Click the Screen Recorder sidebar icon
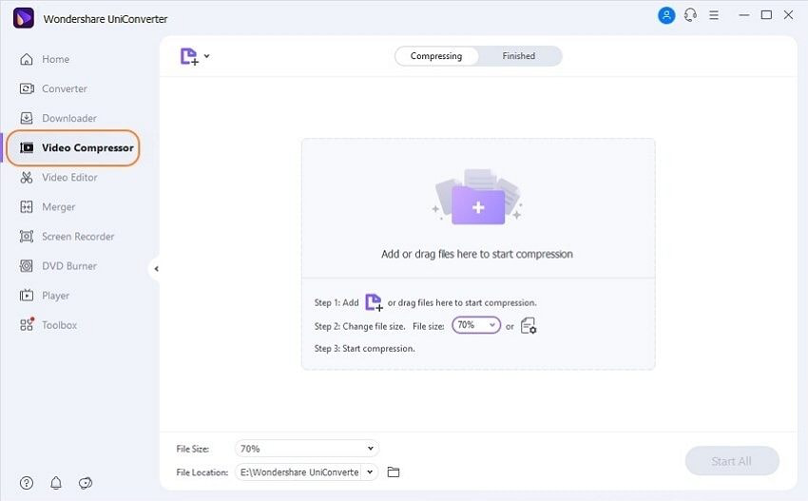Image resolution: width=808 pixels, height=502 pixels. (x=26, y=237)
